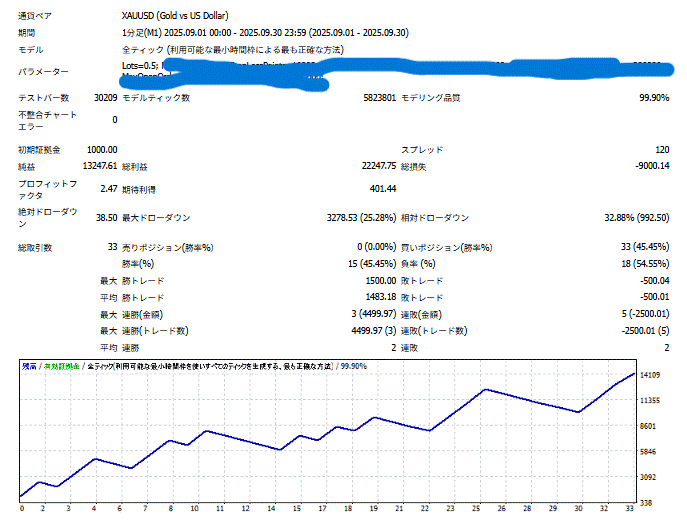The width and height of the screenshot is (687, 520).
Task: Click the プロフィットファクタ value 2.47
Action: click(108, 187)
